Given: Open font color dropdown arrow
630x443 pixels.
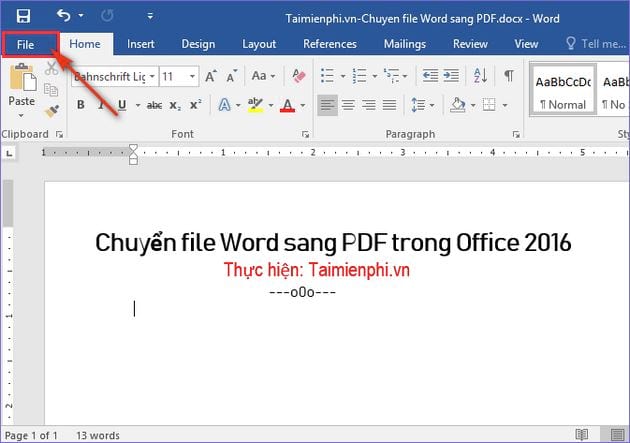Looking at the screenshot, I should [303, 106].
